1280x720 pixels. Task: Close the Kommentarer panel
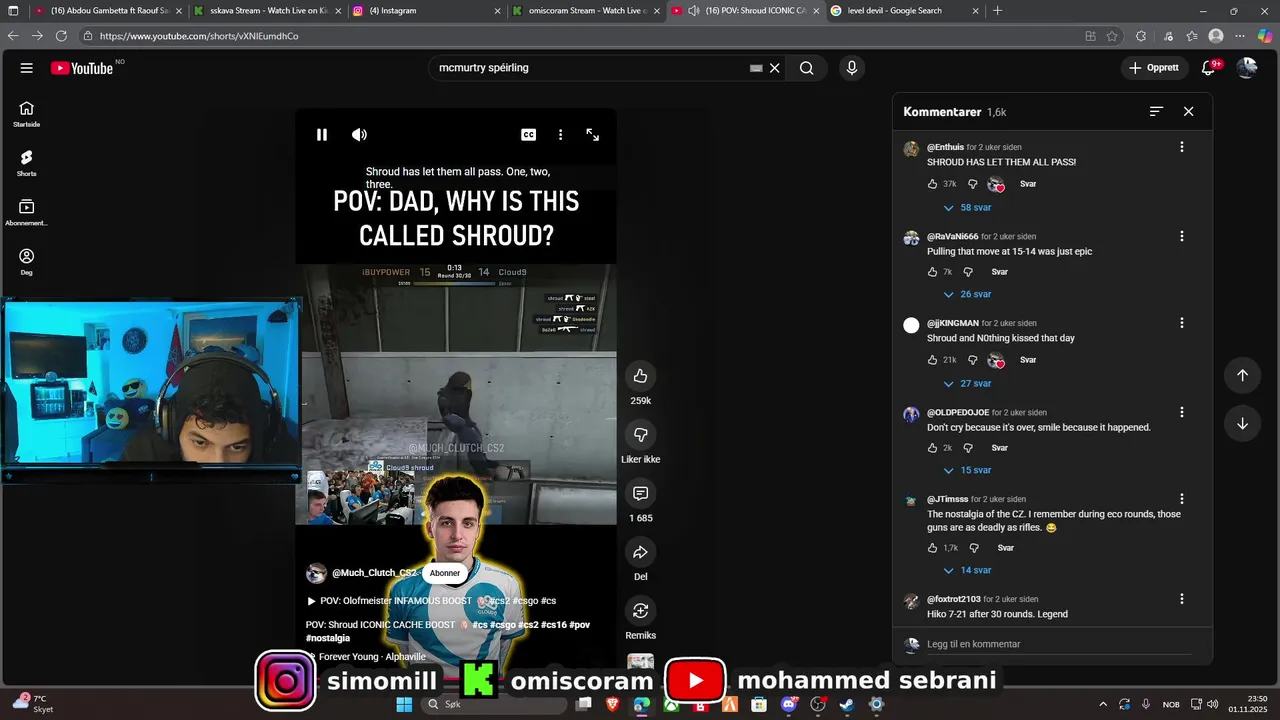1188,112
